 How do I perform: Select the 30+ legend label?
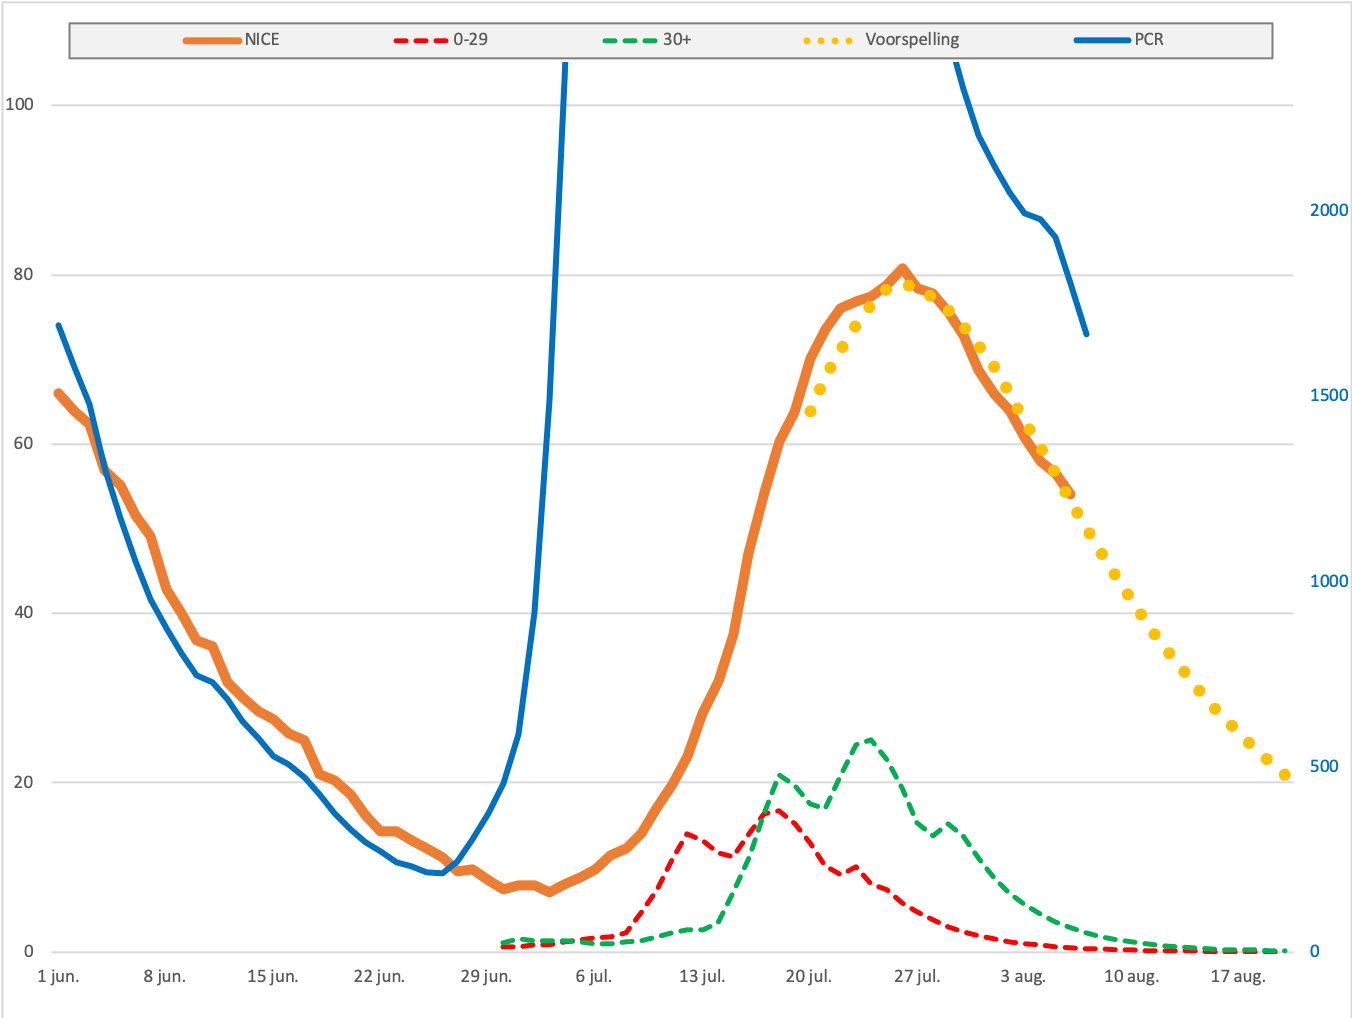tap(677, 40)
